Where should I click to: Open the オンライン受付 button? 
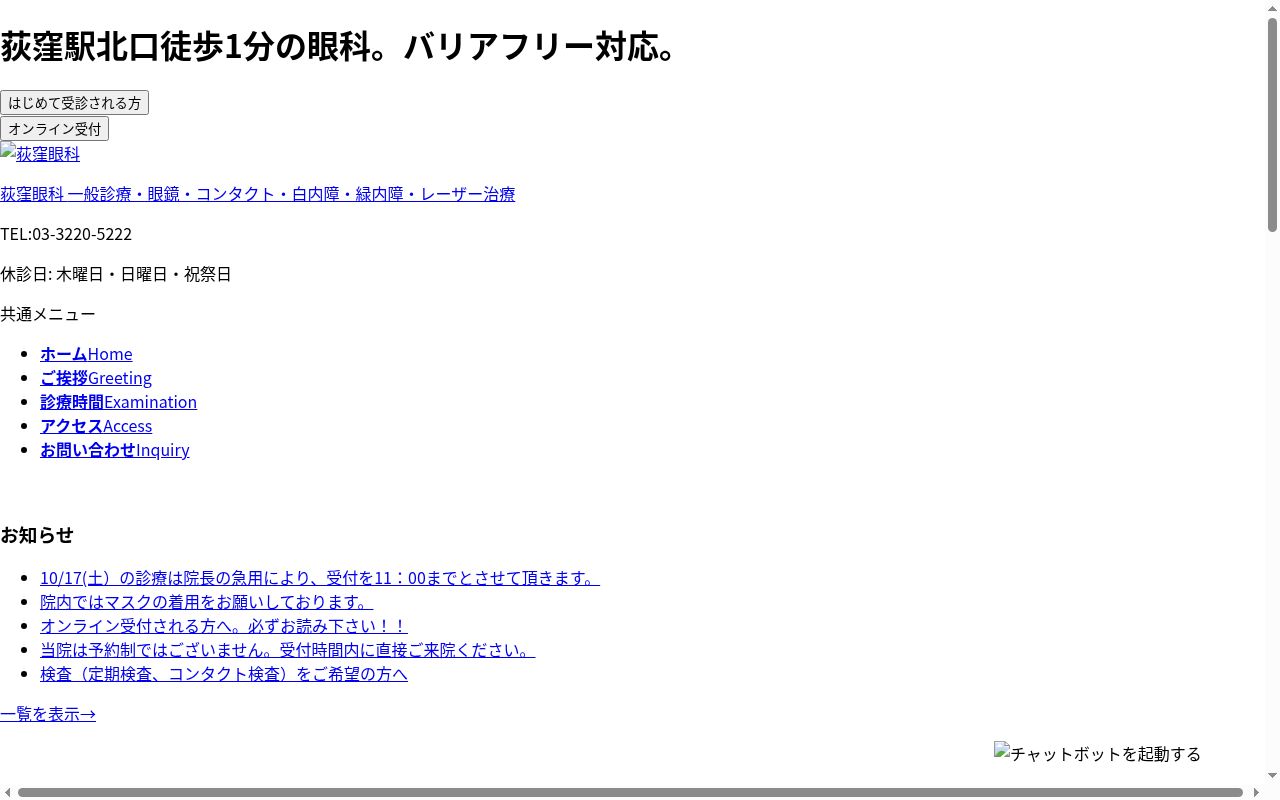54,129
